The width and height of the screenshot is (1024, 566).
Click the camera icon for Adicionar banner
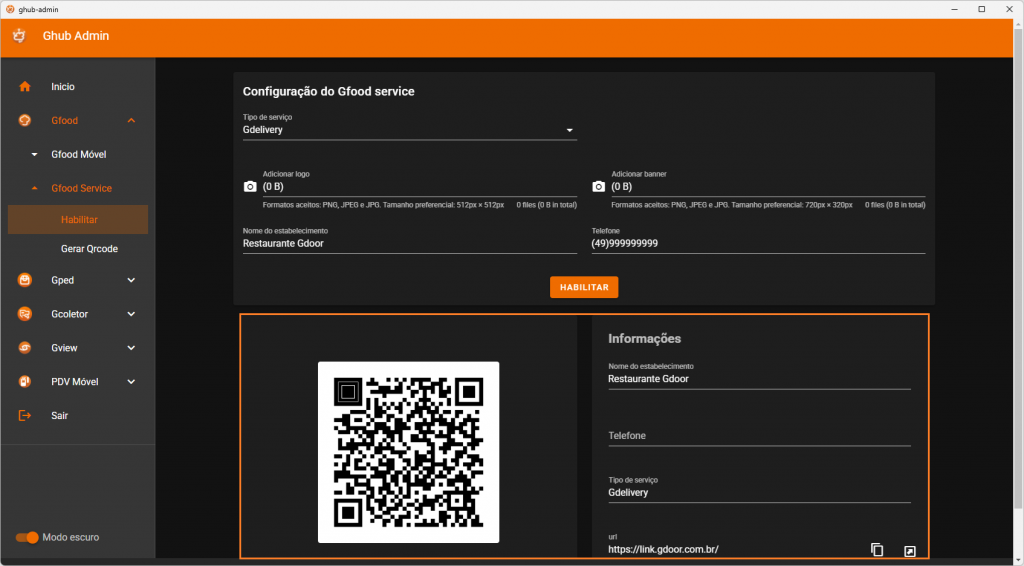[598, 187]
